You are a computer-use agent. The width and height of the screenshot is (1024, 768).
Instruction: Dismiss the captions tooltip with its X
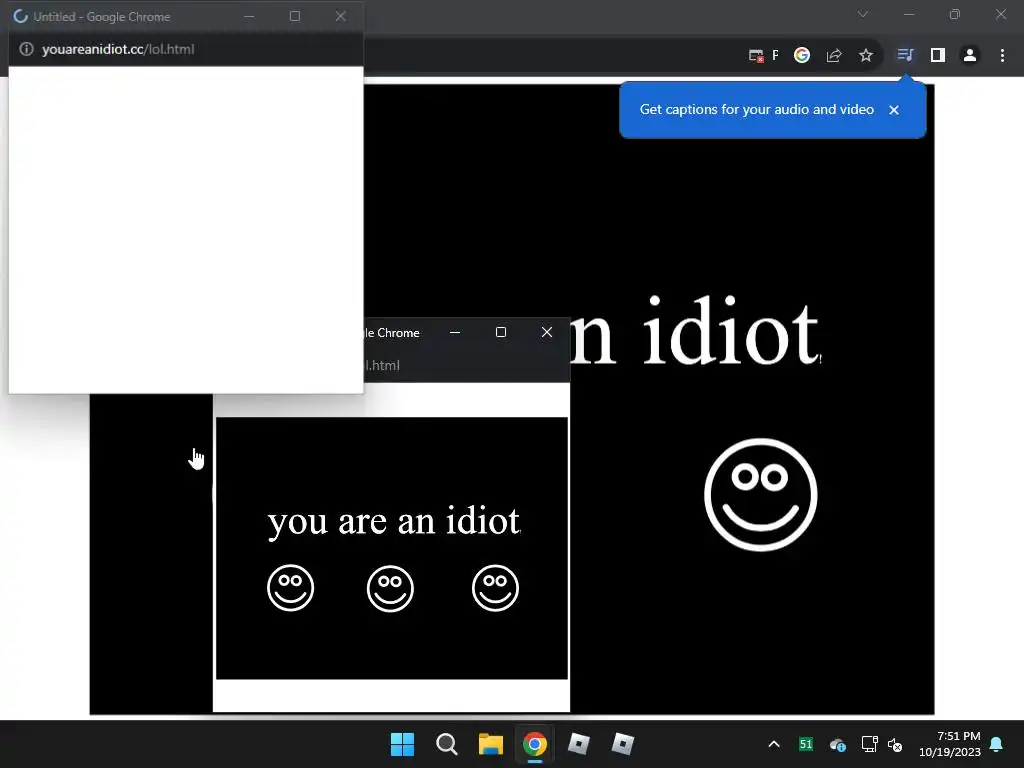click(x=894, y=110)
